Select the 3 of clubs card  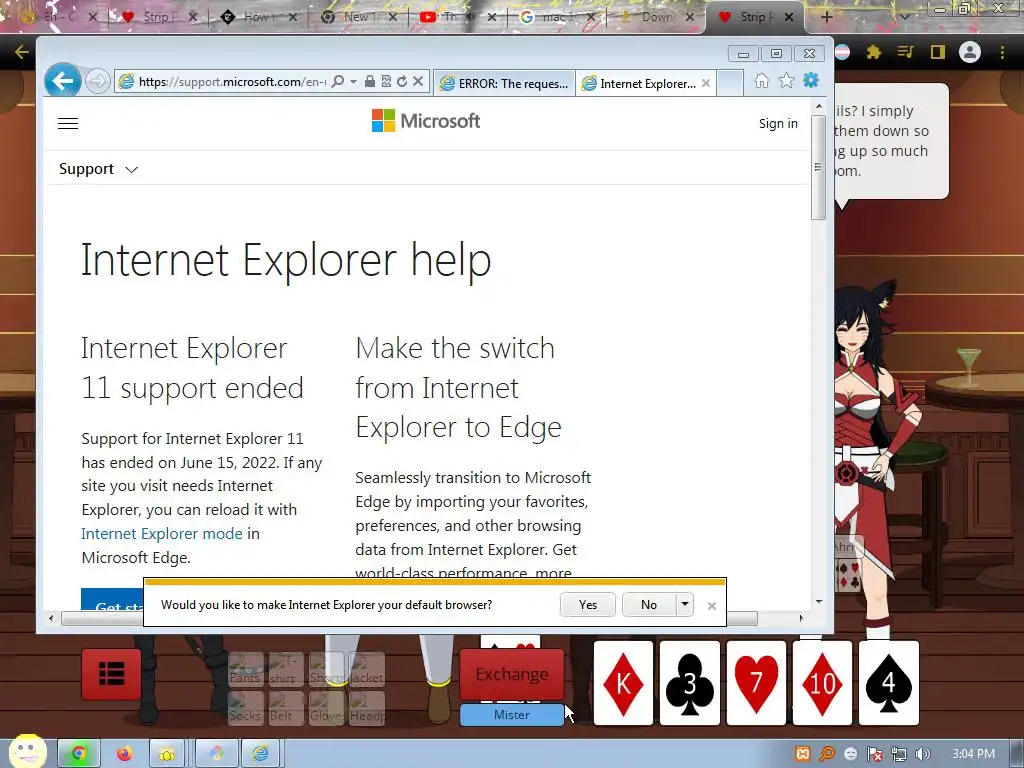(x=690, y=683)
